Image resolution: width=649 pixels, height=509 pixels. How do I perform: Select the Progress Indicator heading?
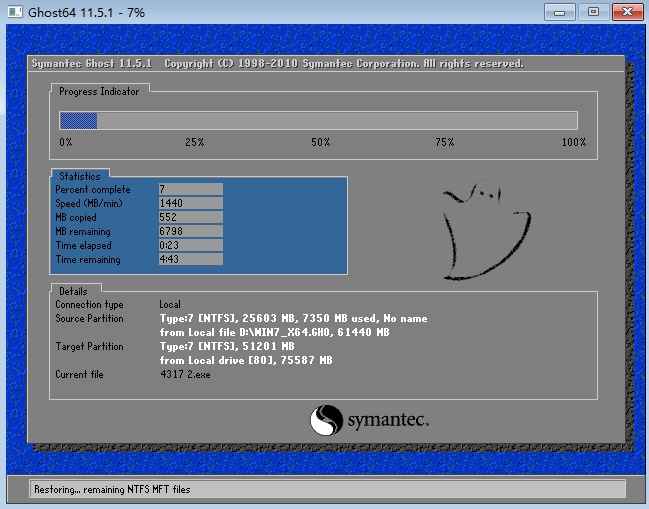coord(100,91)
